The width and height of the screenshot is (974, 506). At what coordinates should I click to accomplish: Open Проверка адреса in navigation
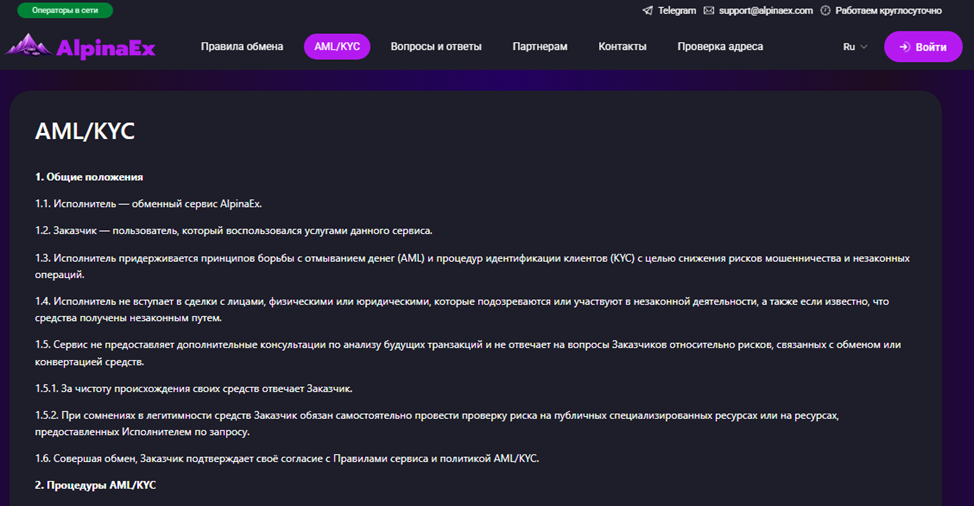720,47
